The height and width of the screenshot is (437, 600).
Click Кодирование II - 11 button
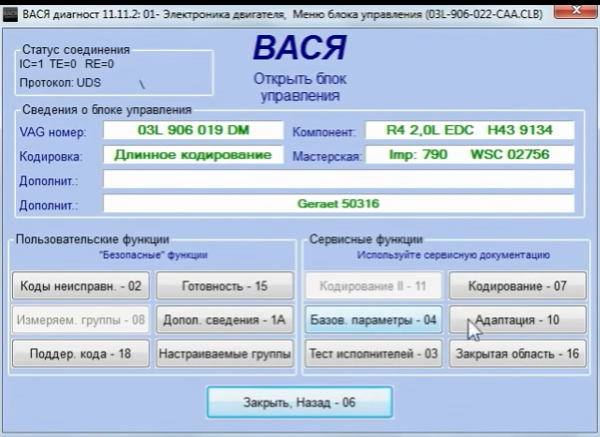(373, 286)
